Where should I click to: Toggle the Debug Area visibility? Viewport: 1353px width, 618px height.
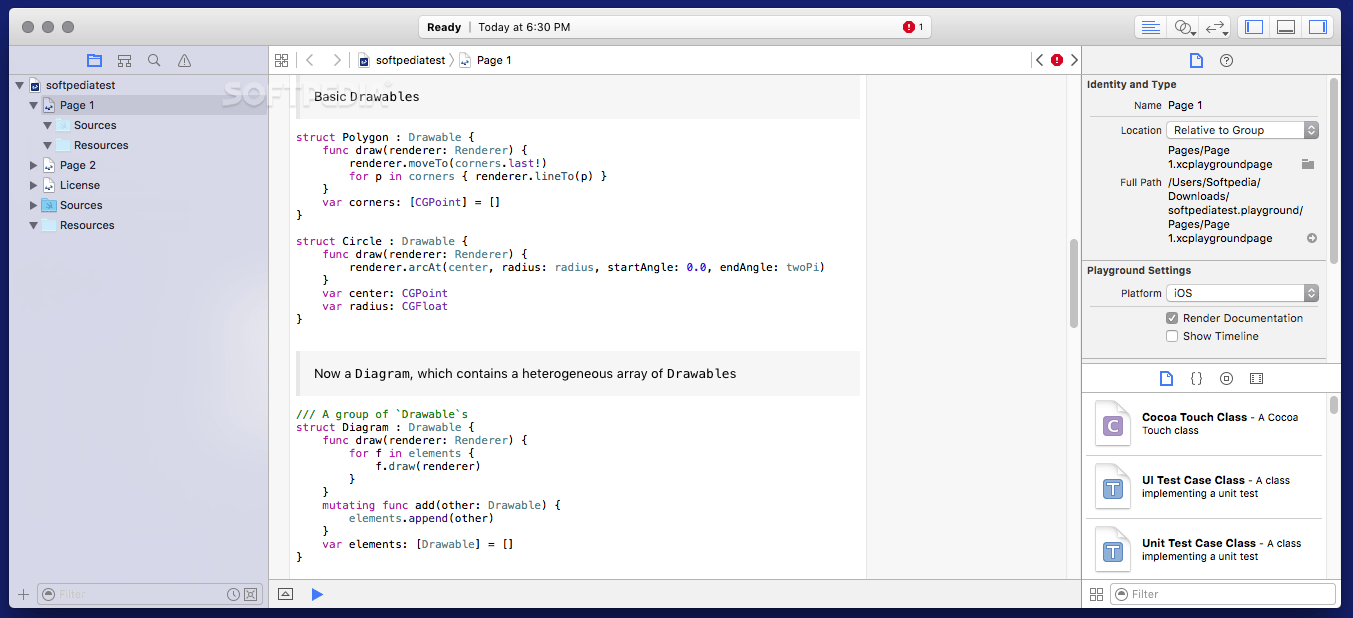tap(1286, 26)
